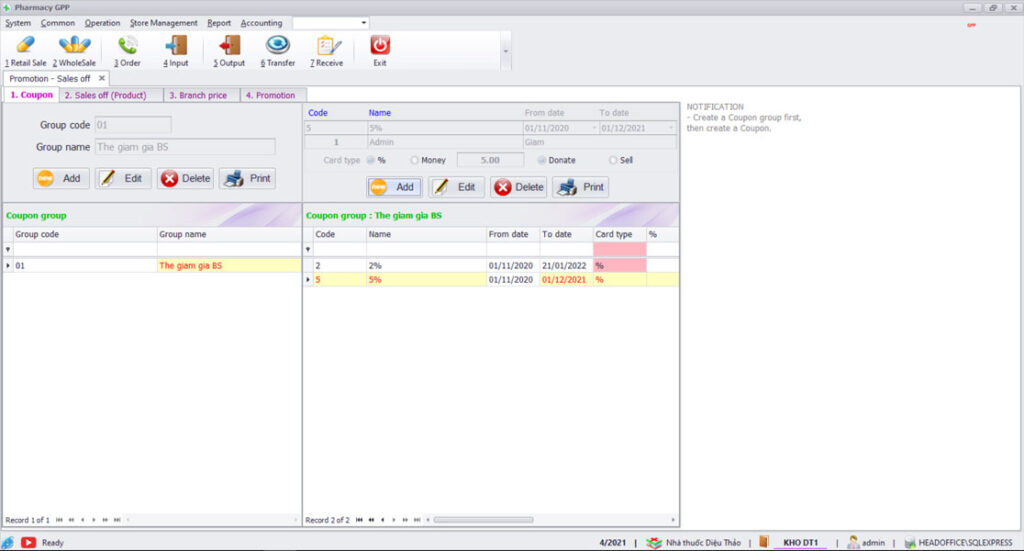Open the WholeSale toolbar icon
The image size is (1024, 551).
click(x=74, y=46)
